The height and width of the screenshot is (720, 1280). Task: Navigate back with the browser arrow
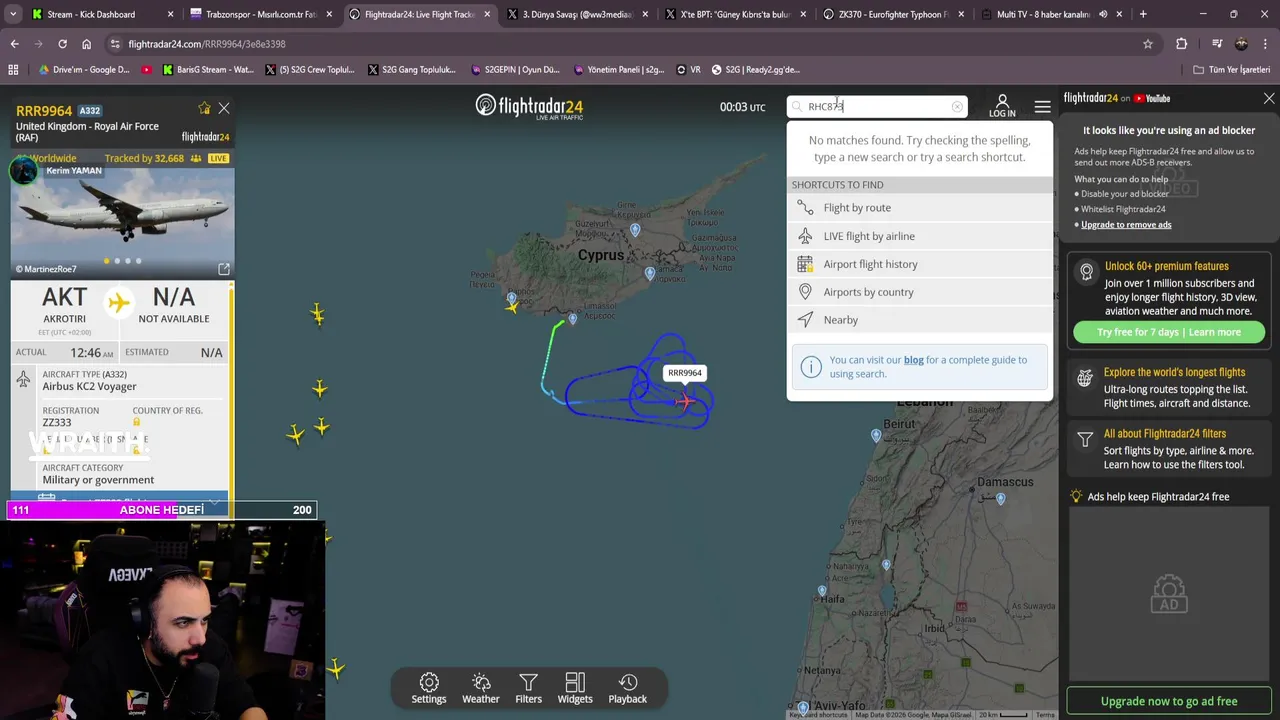pyautogui.click(x=14, y=44)
